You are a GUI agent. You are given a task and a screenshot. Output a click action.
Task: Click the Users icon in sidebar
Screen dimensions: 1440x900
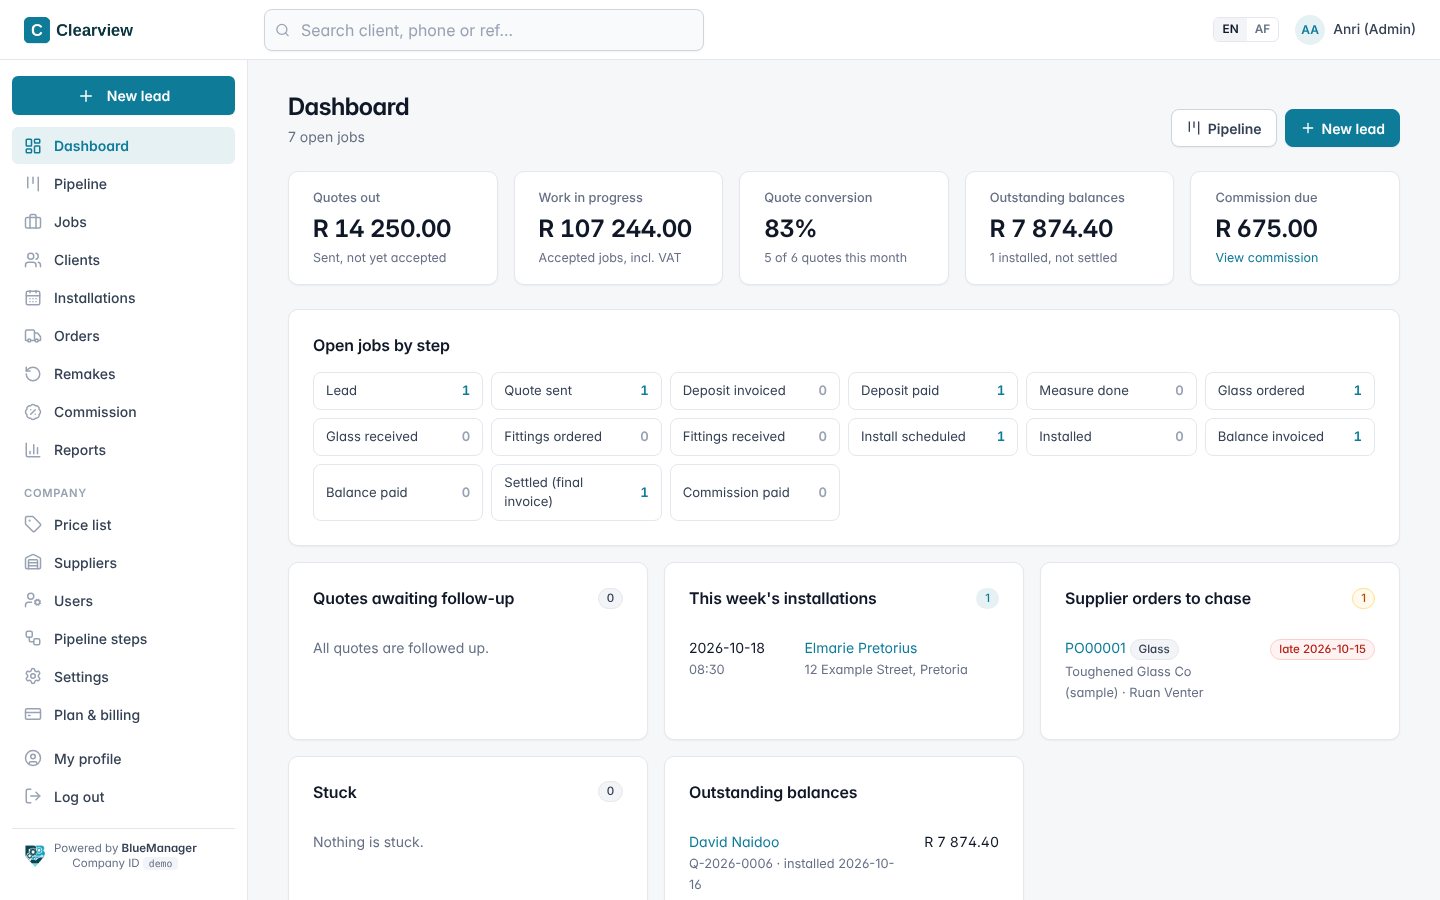(33, 601)
